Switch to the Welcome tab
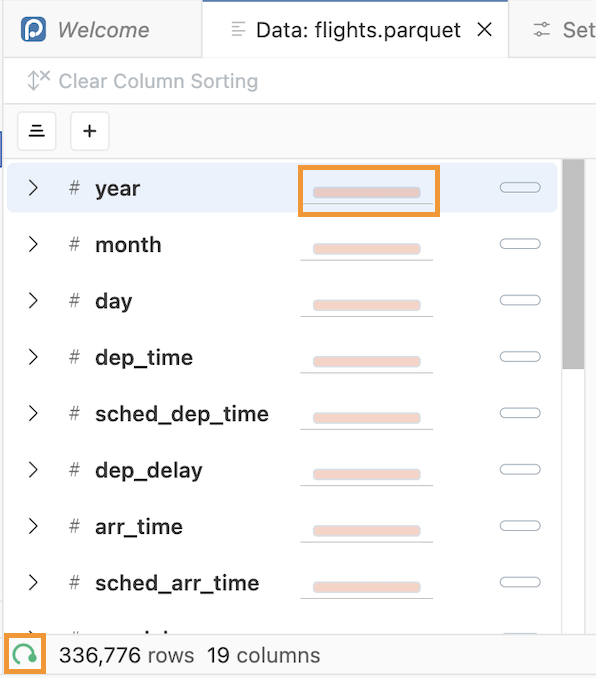 tap(103, 29)
